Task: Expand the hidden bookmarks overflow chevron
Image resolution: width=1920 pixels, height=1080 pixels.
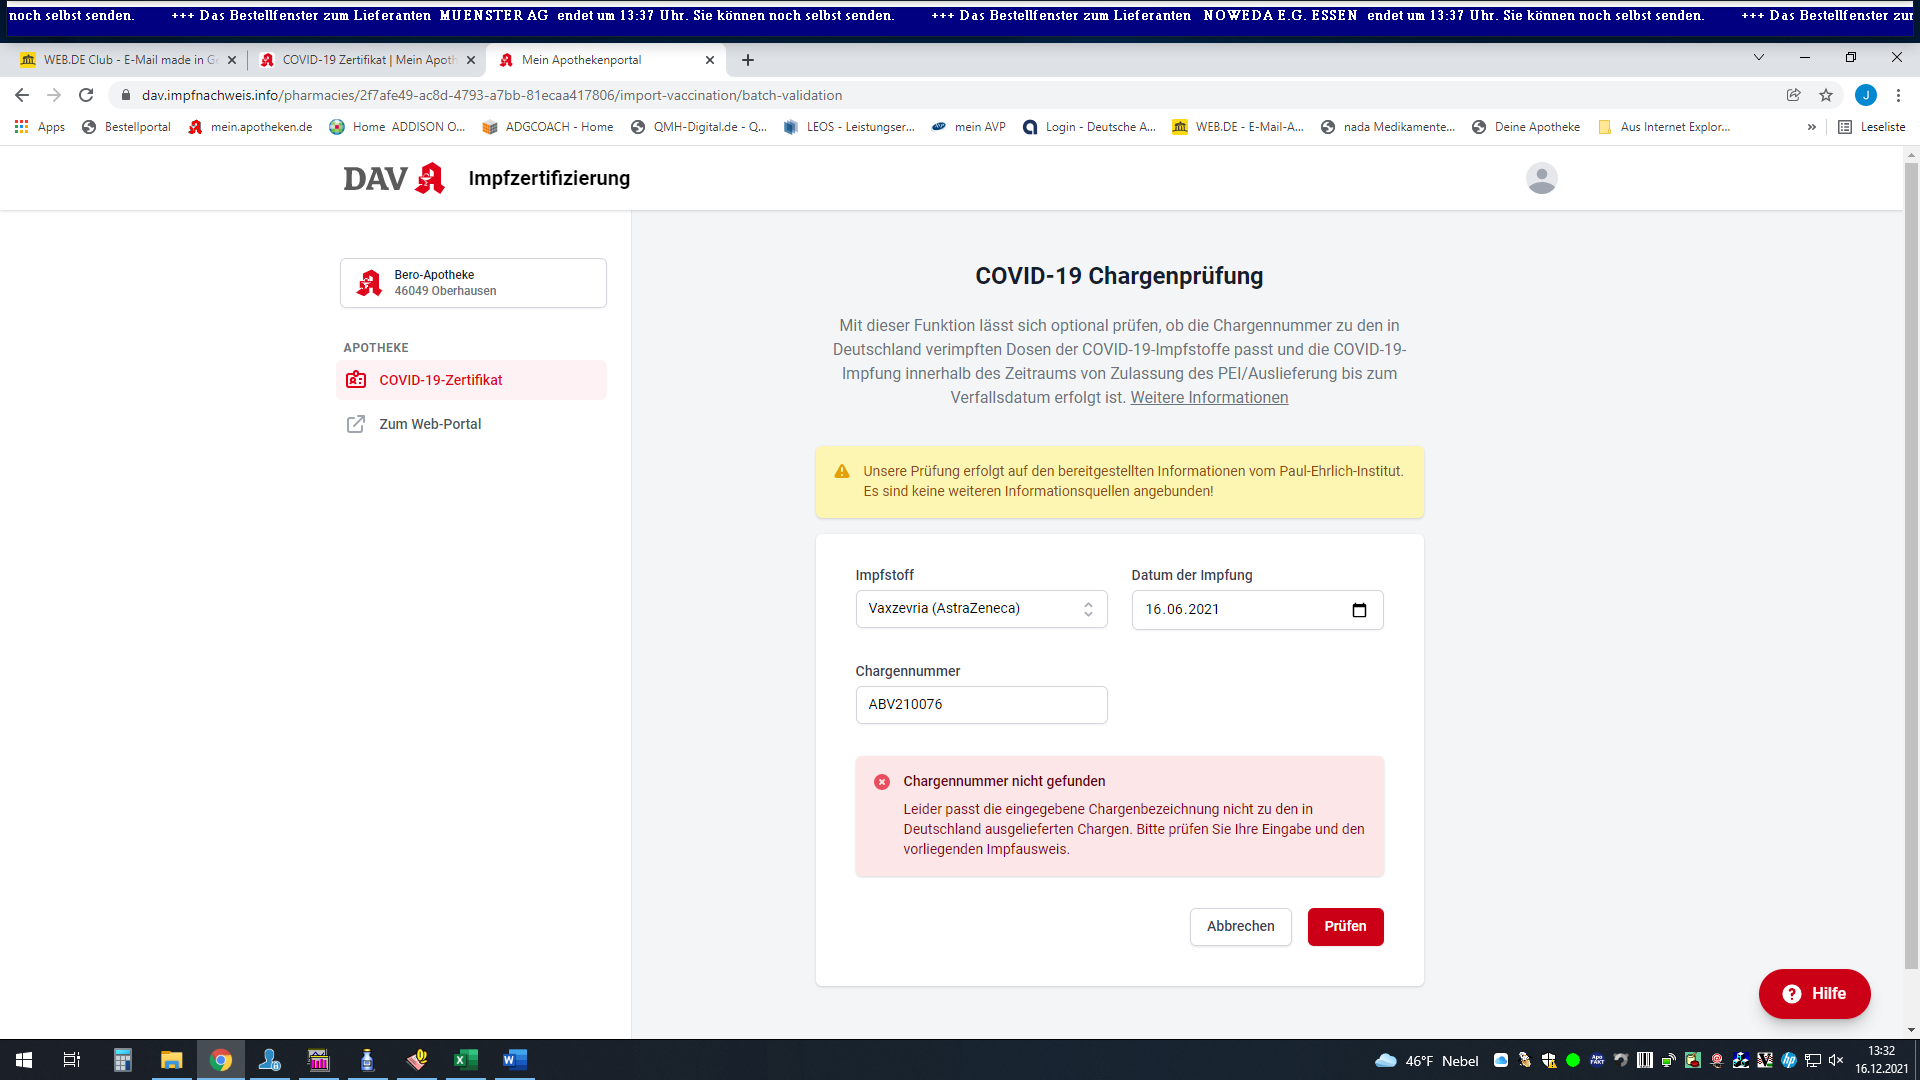Action: (1811, 127)
